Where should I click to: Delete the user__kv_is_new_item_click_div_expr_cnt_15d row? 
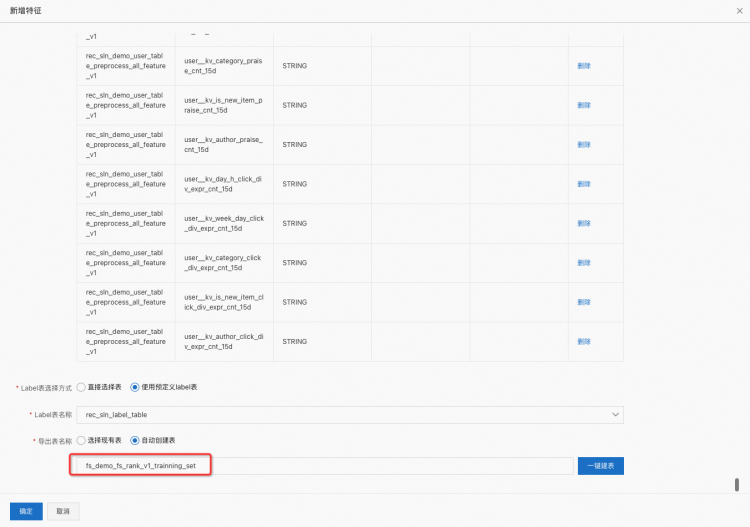click(x=584, y=302)
